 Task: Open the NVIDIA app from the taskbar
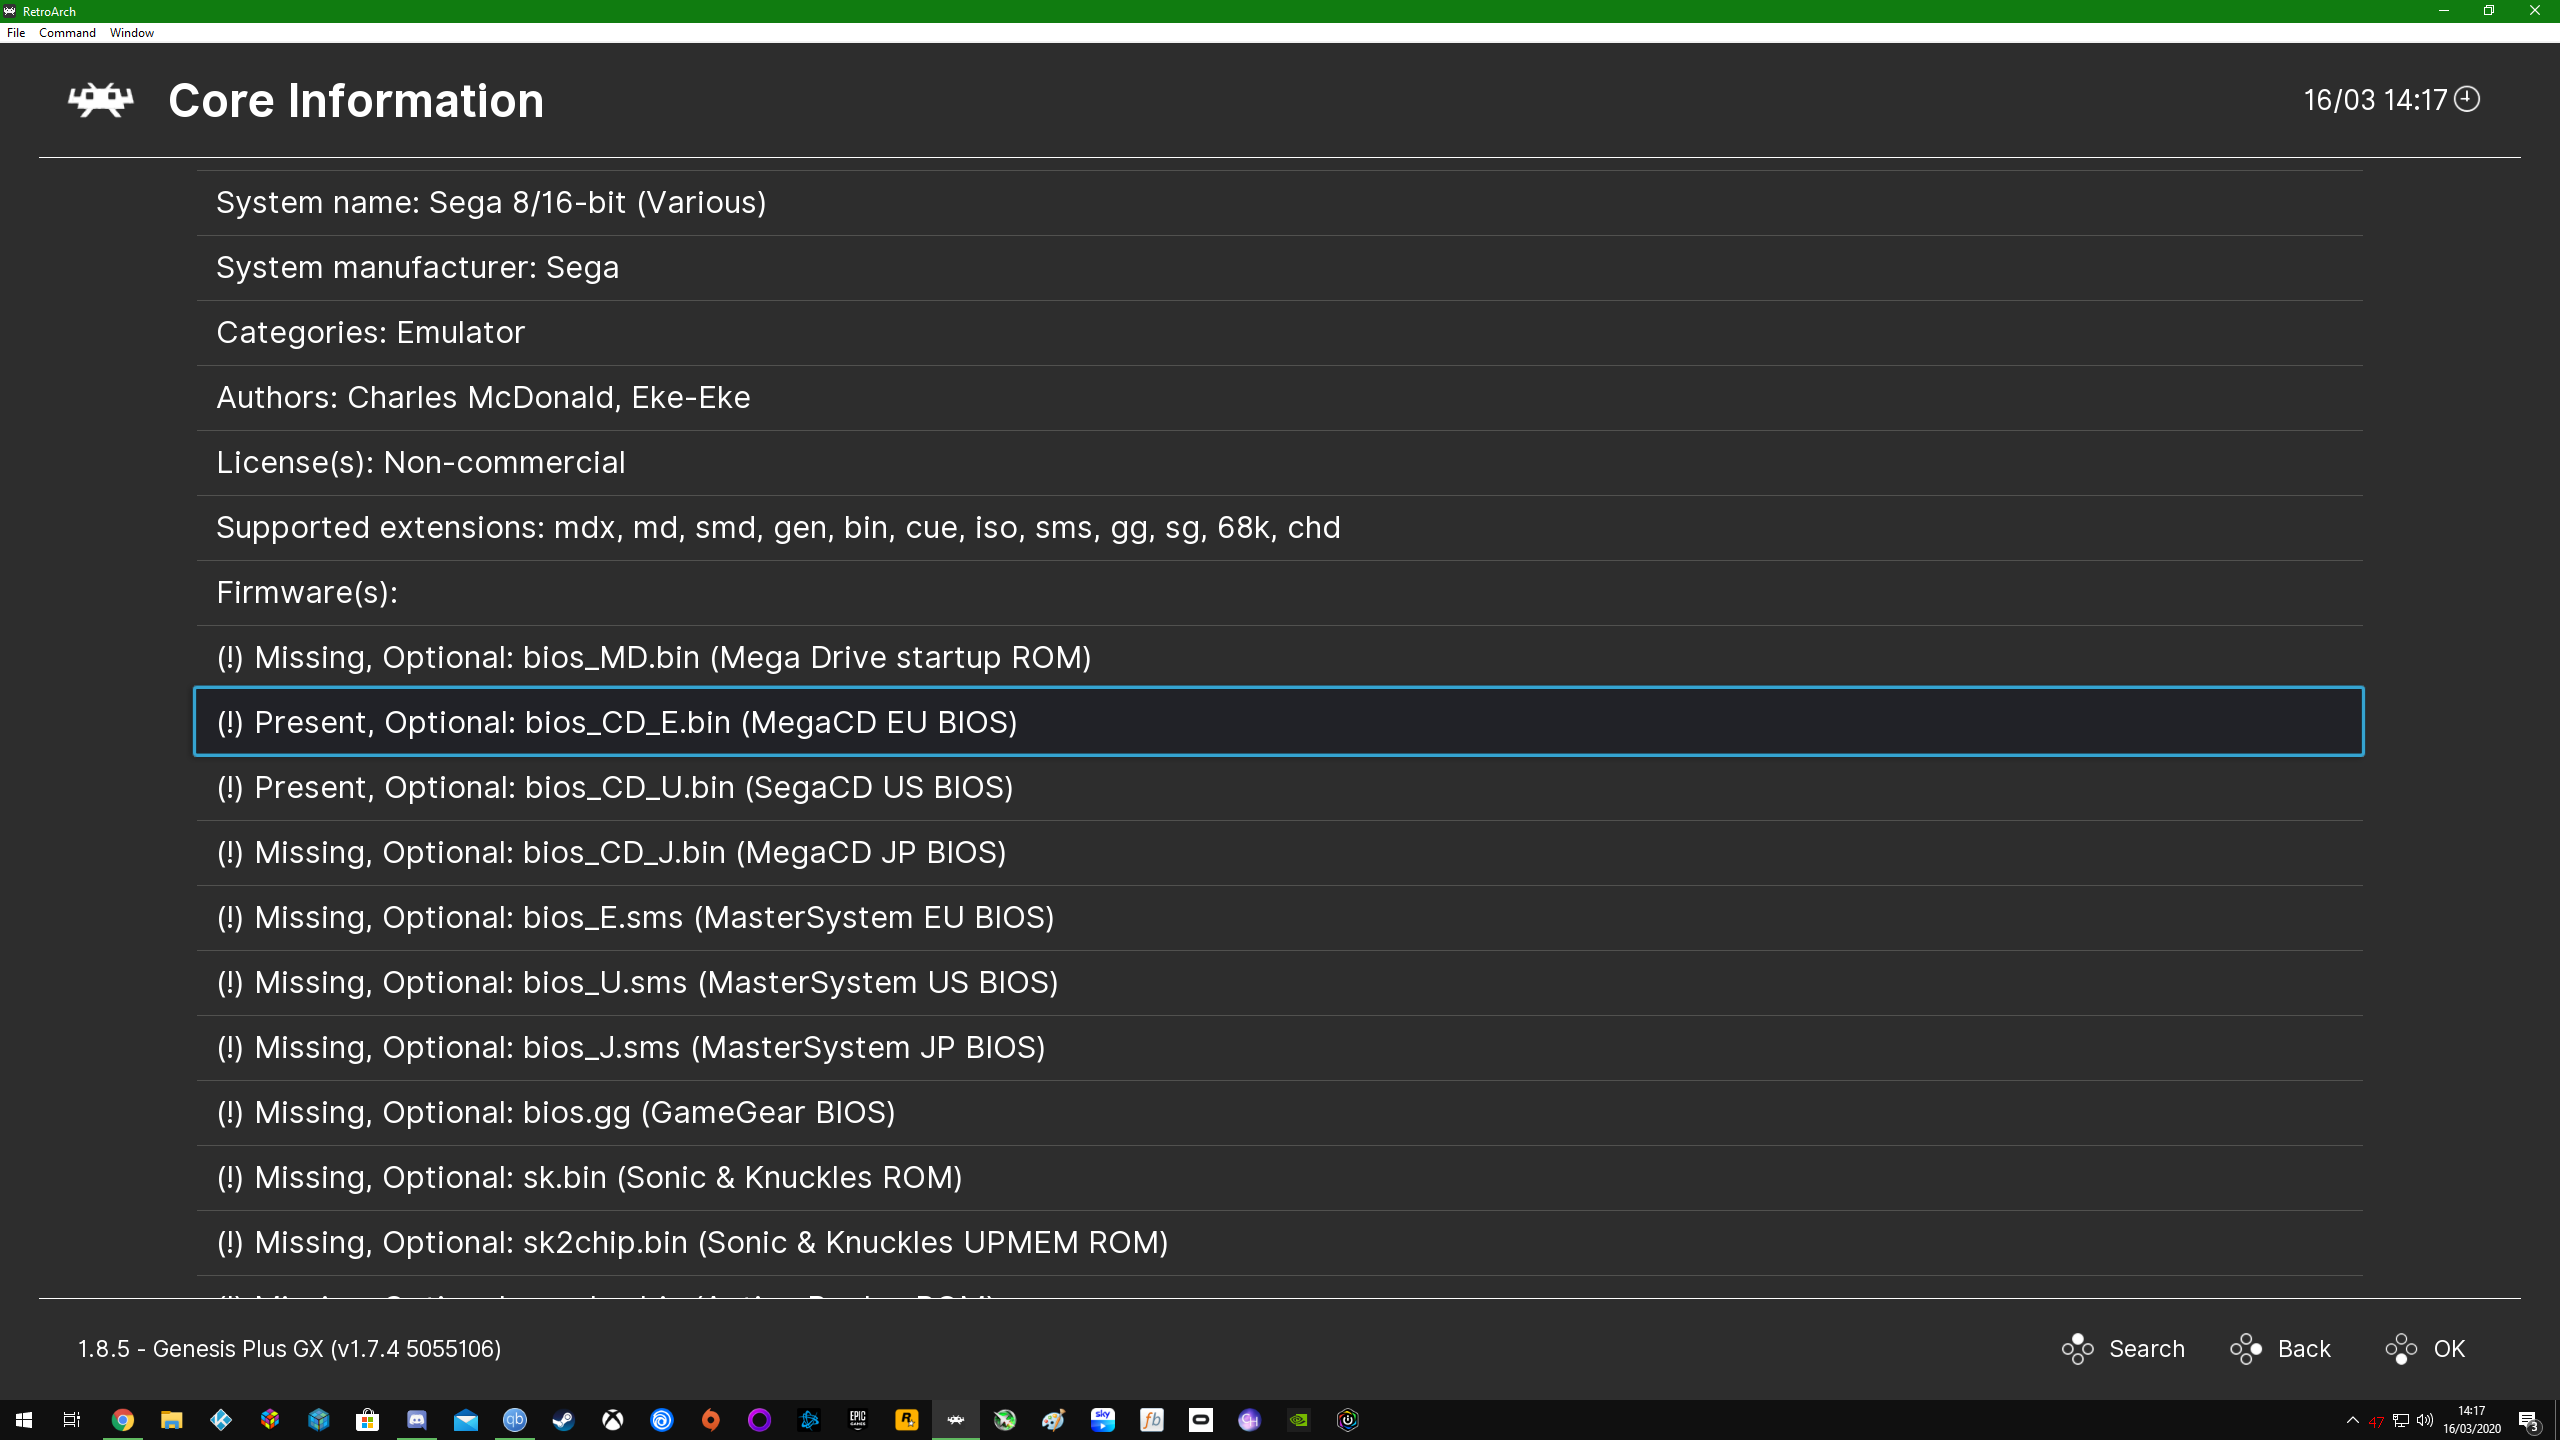coord(1299,1420)
